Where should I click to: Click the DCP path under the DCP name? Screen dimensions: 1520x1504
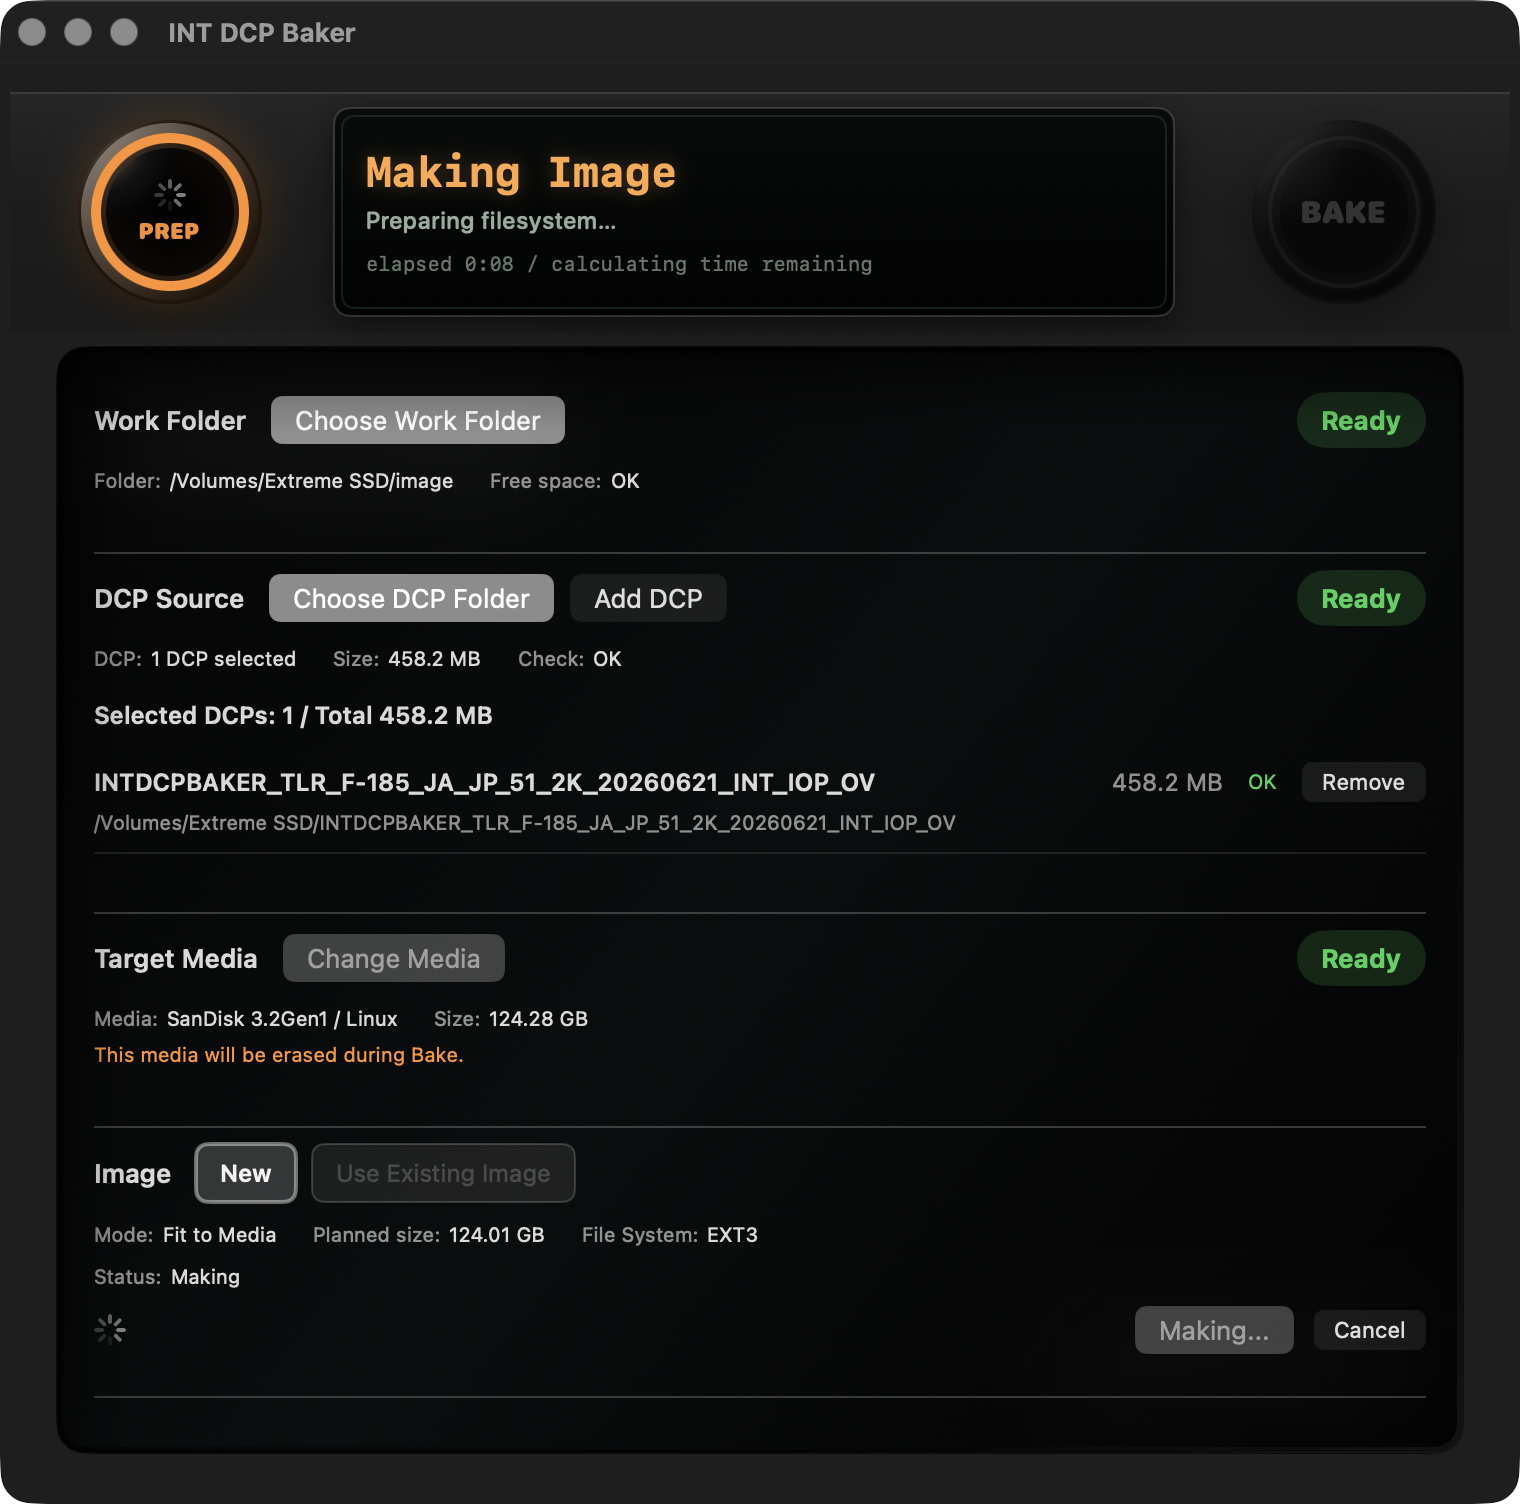[x=525, y=823]
